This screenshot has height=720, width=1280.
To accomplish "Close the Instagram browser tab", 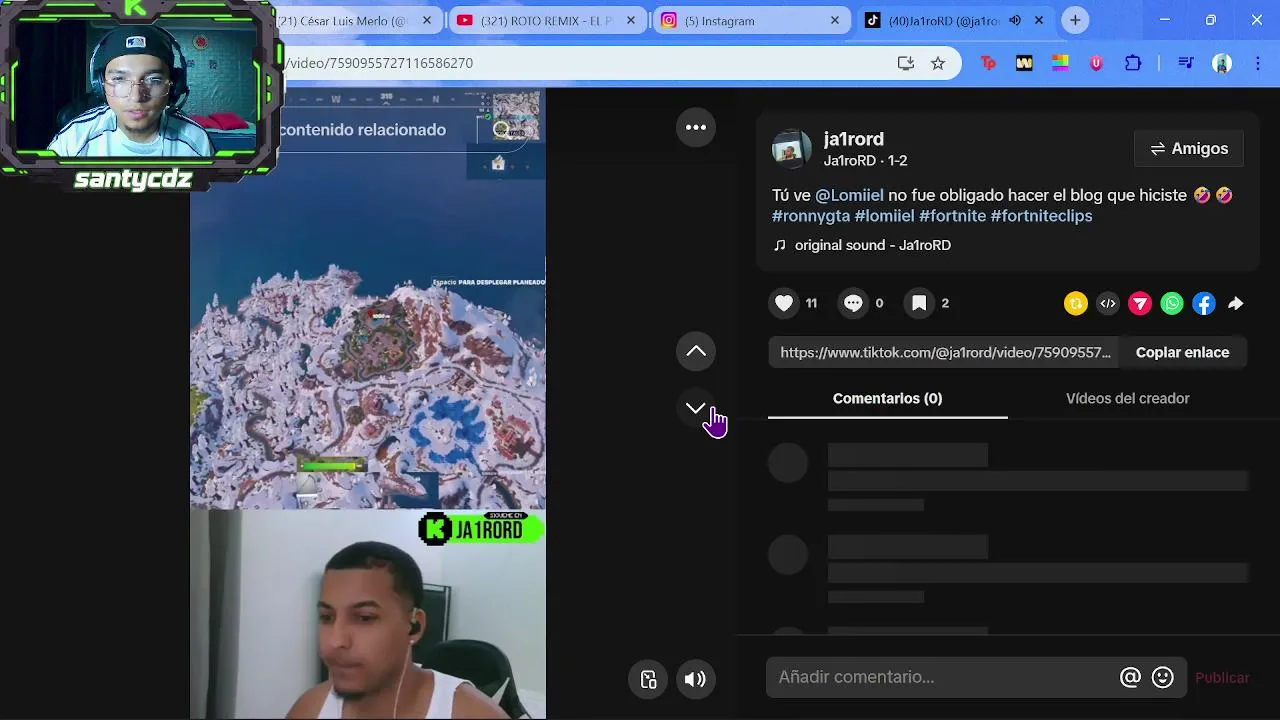I will click(x=835, y=20).
